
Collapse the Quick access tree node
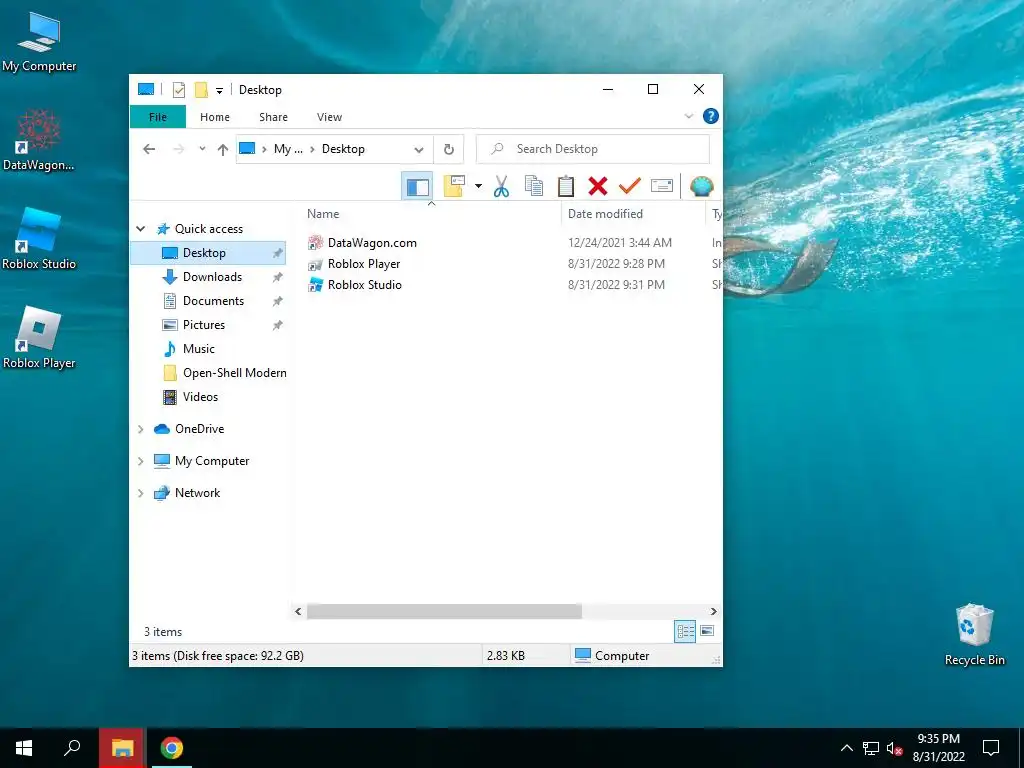(140, 229)
